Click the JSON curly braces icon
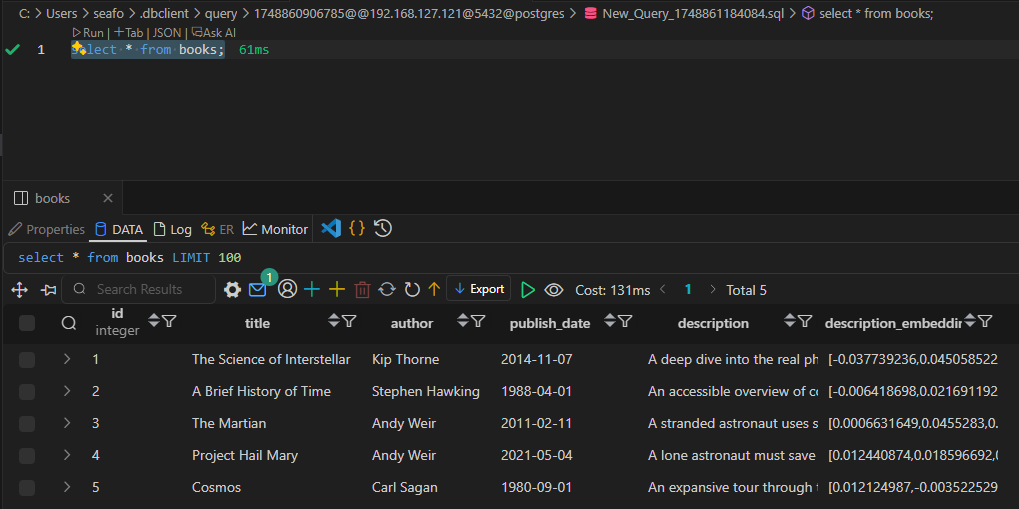This screenshot has height=509, width=1019. point(357,229)
